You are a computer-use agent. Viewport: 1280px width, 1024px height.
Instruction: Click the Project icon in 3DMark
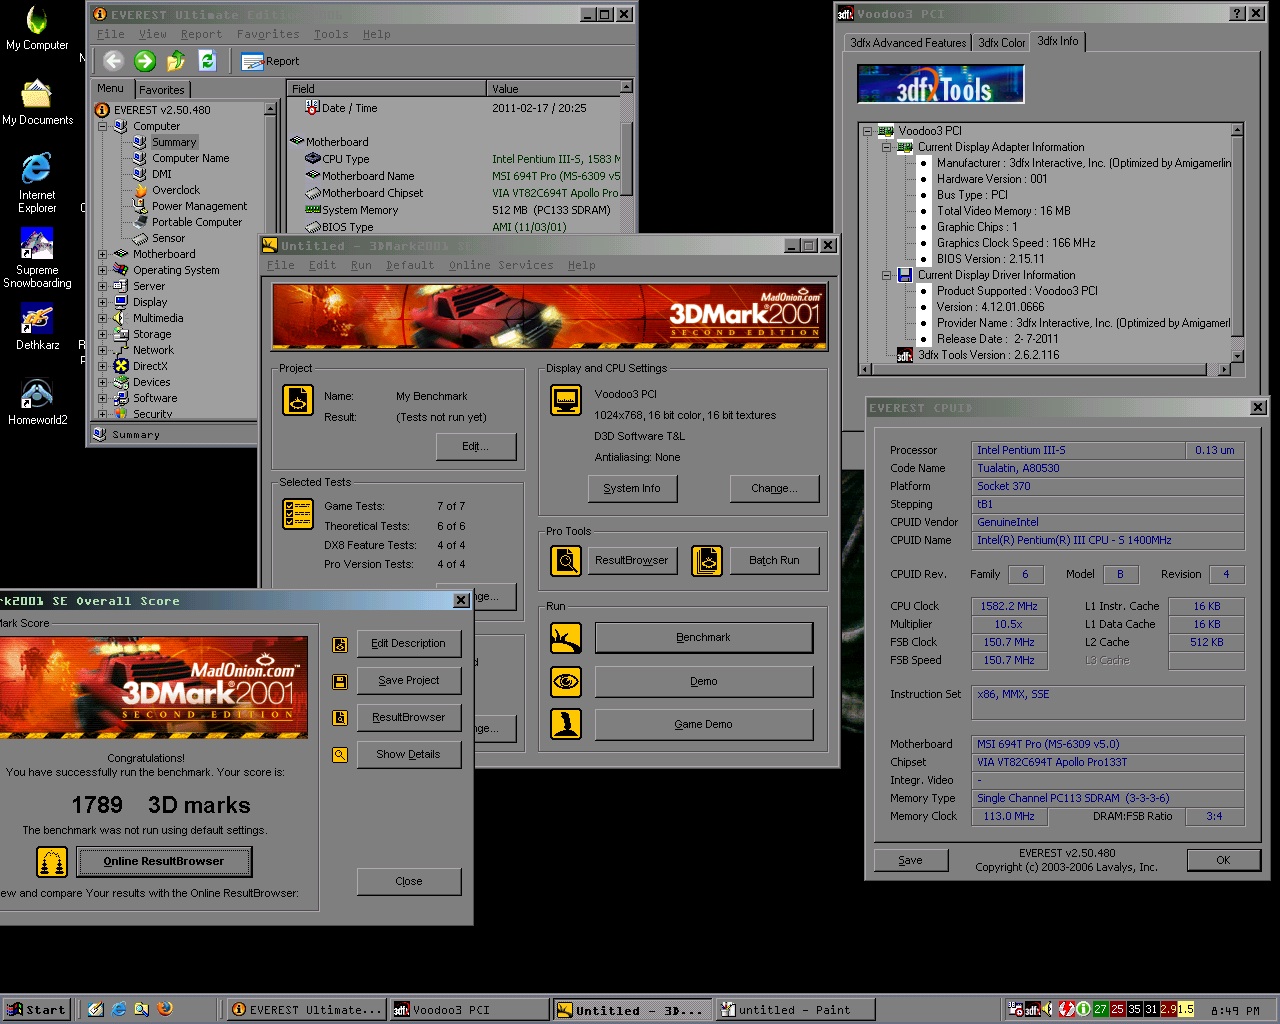pyautogui.click(x=298, y=400)
